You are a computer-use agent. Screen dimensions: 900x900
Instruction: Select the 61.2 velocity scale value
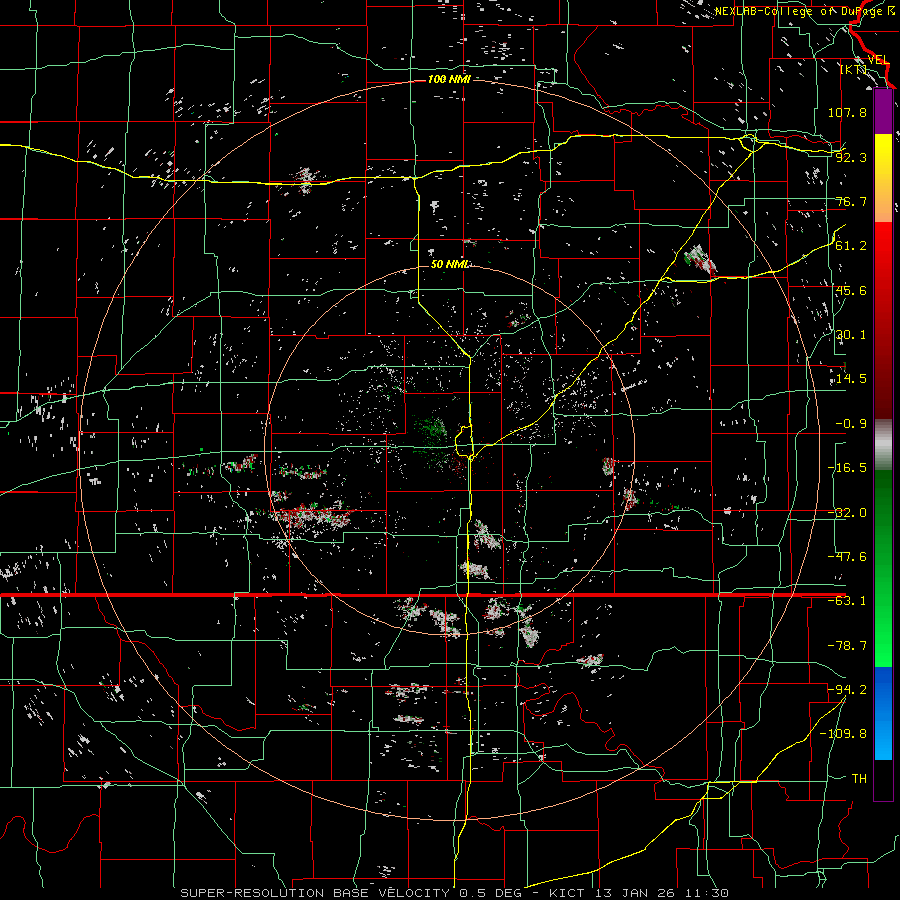point(851,246)
